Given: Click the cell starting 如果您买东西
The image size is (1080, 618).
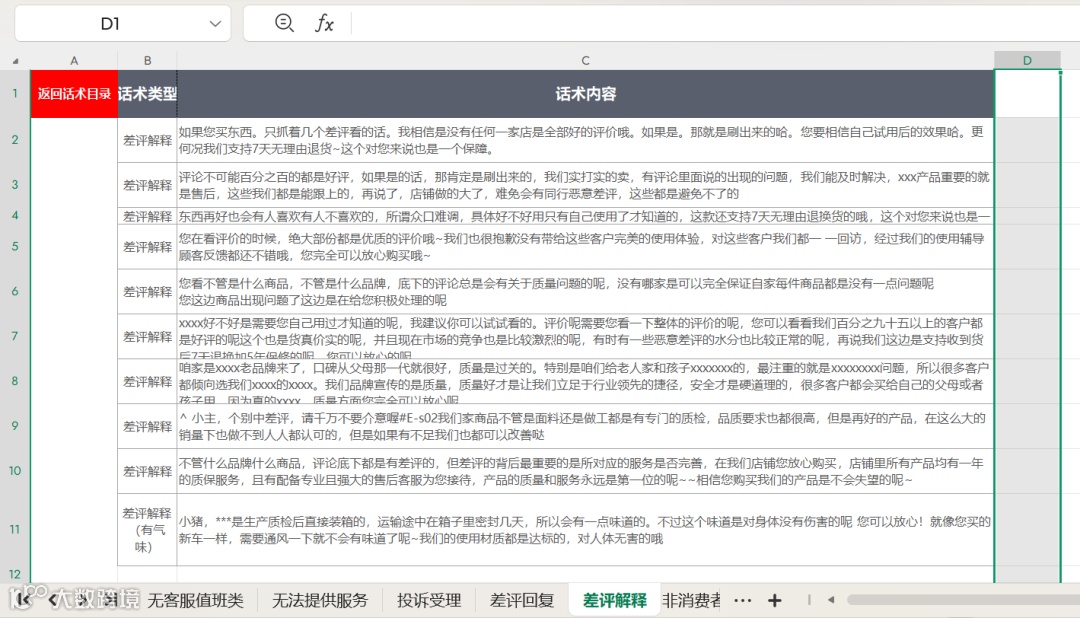Looking at the screenshot, I should 585,140.
